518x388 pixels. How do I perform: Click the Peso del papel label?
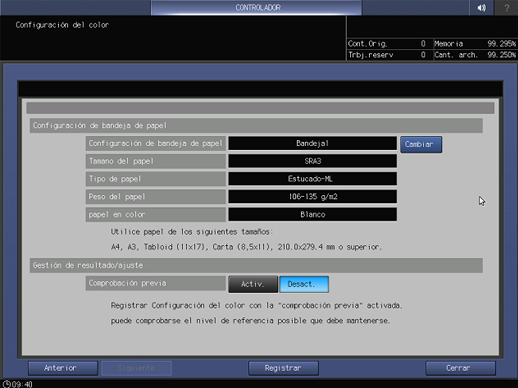tap(156, 196)
